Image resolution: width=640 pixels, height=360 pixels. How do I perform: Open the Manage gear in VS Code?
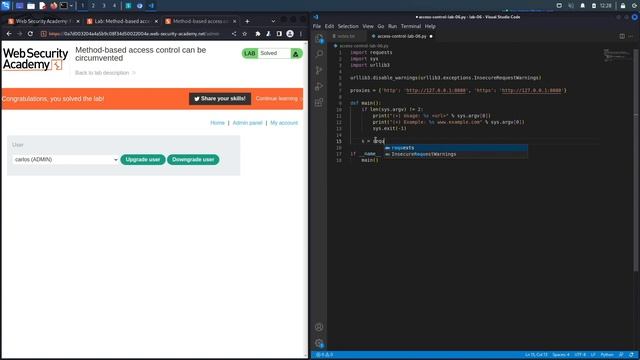point(319,343)
